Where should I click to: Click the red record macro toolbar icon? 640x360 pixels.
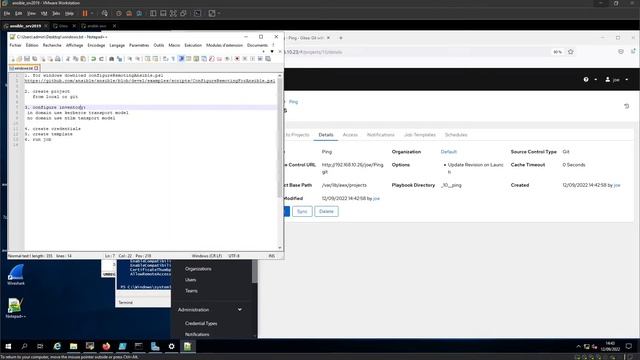pyautogui.click(x=237, y=59)
